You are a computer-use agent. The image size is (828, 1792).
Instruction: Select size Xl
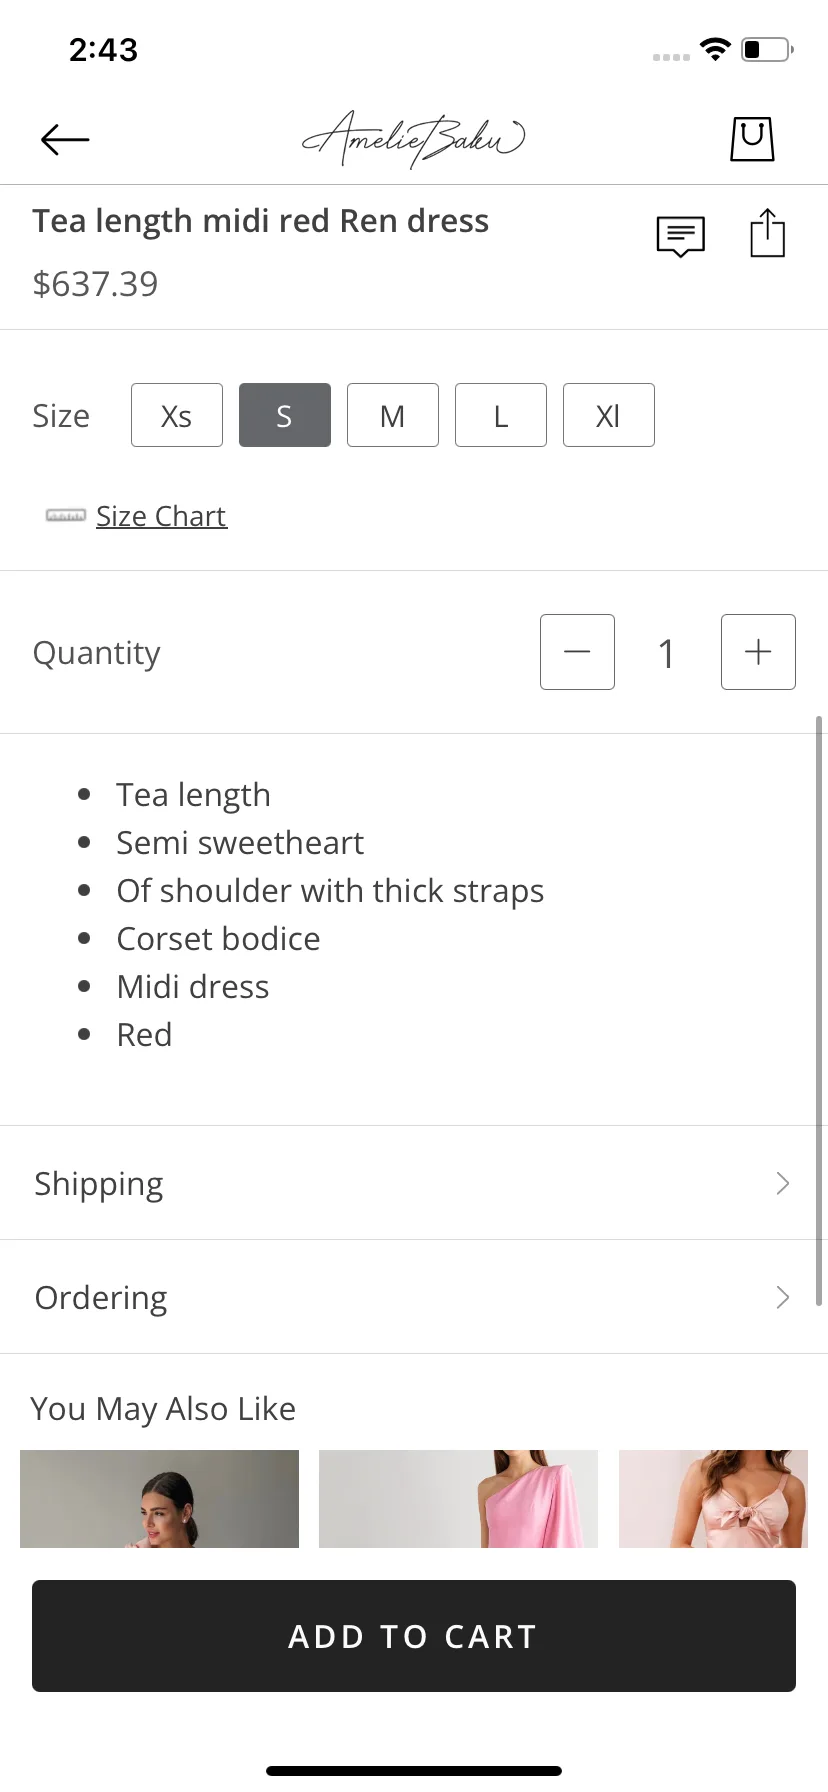click(x=609, y=415)
